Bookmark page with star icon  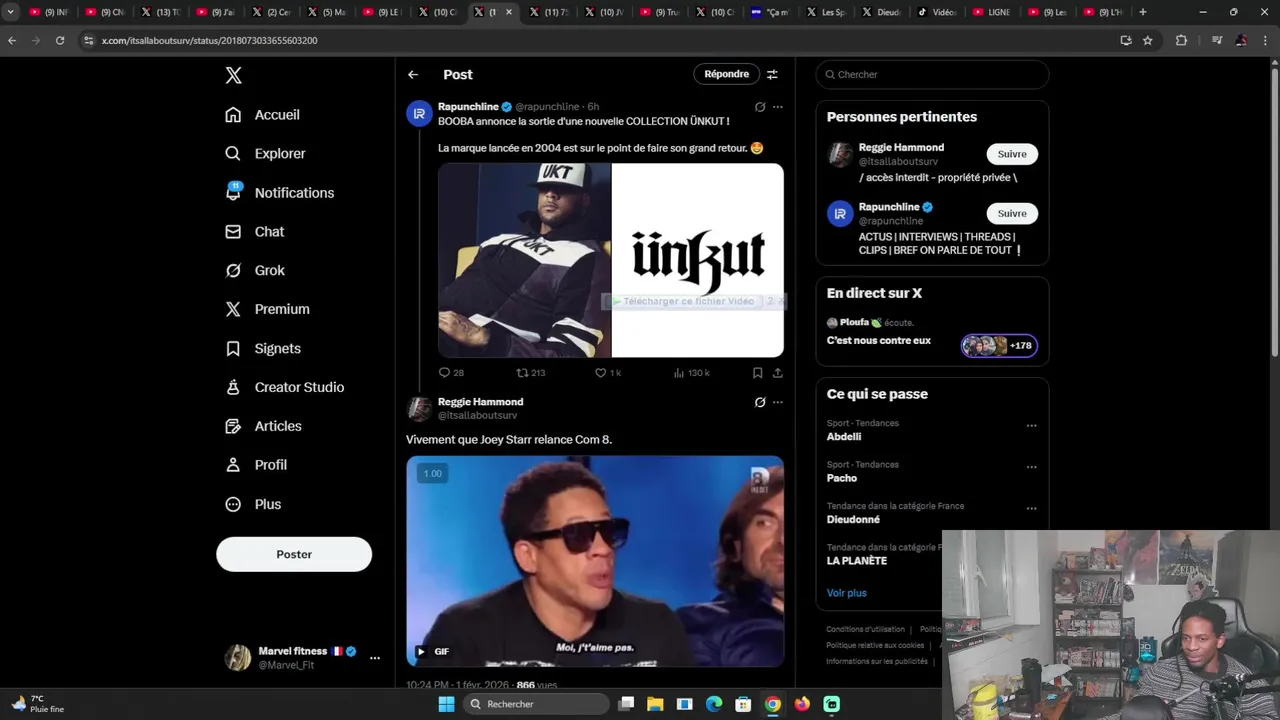click(1148, 40)
